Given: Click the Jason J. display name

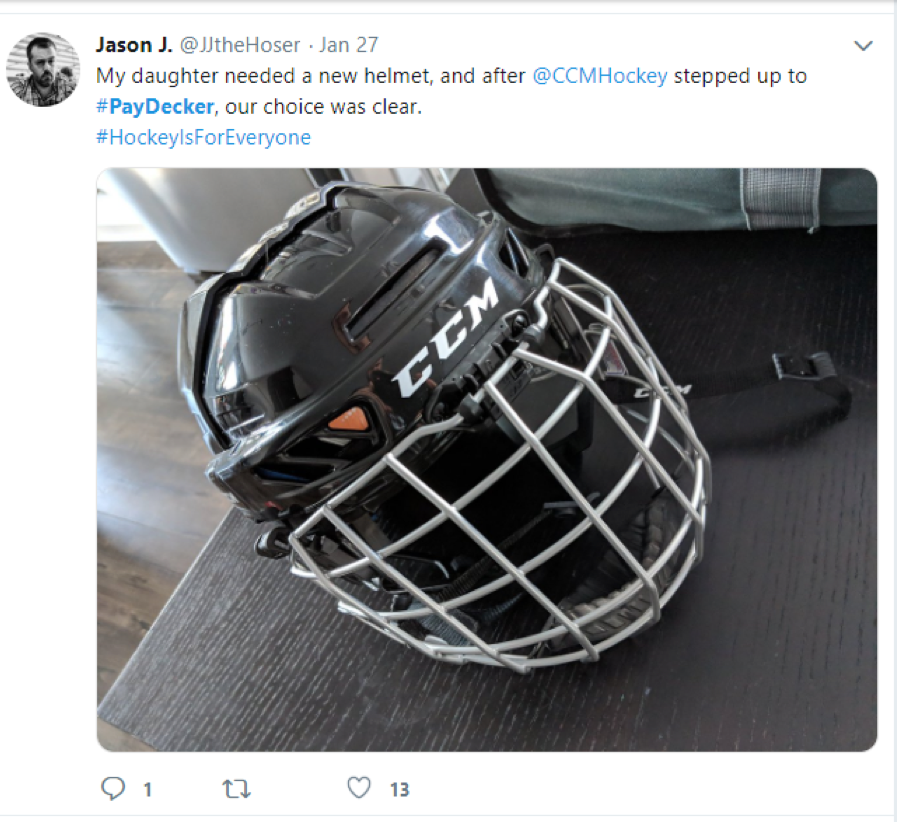Looking at the screenshot, I should pyautogui.click(x=134, y=45).
